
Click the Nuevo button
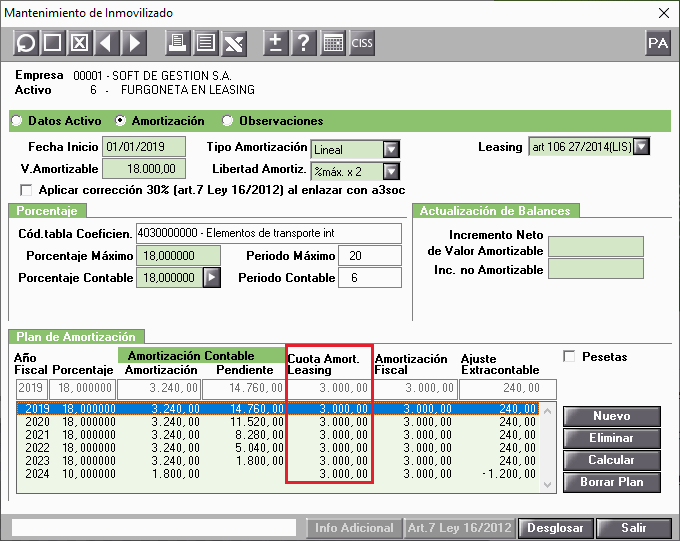click(x=612, y=416)
